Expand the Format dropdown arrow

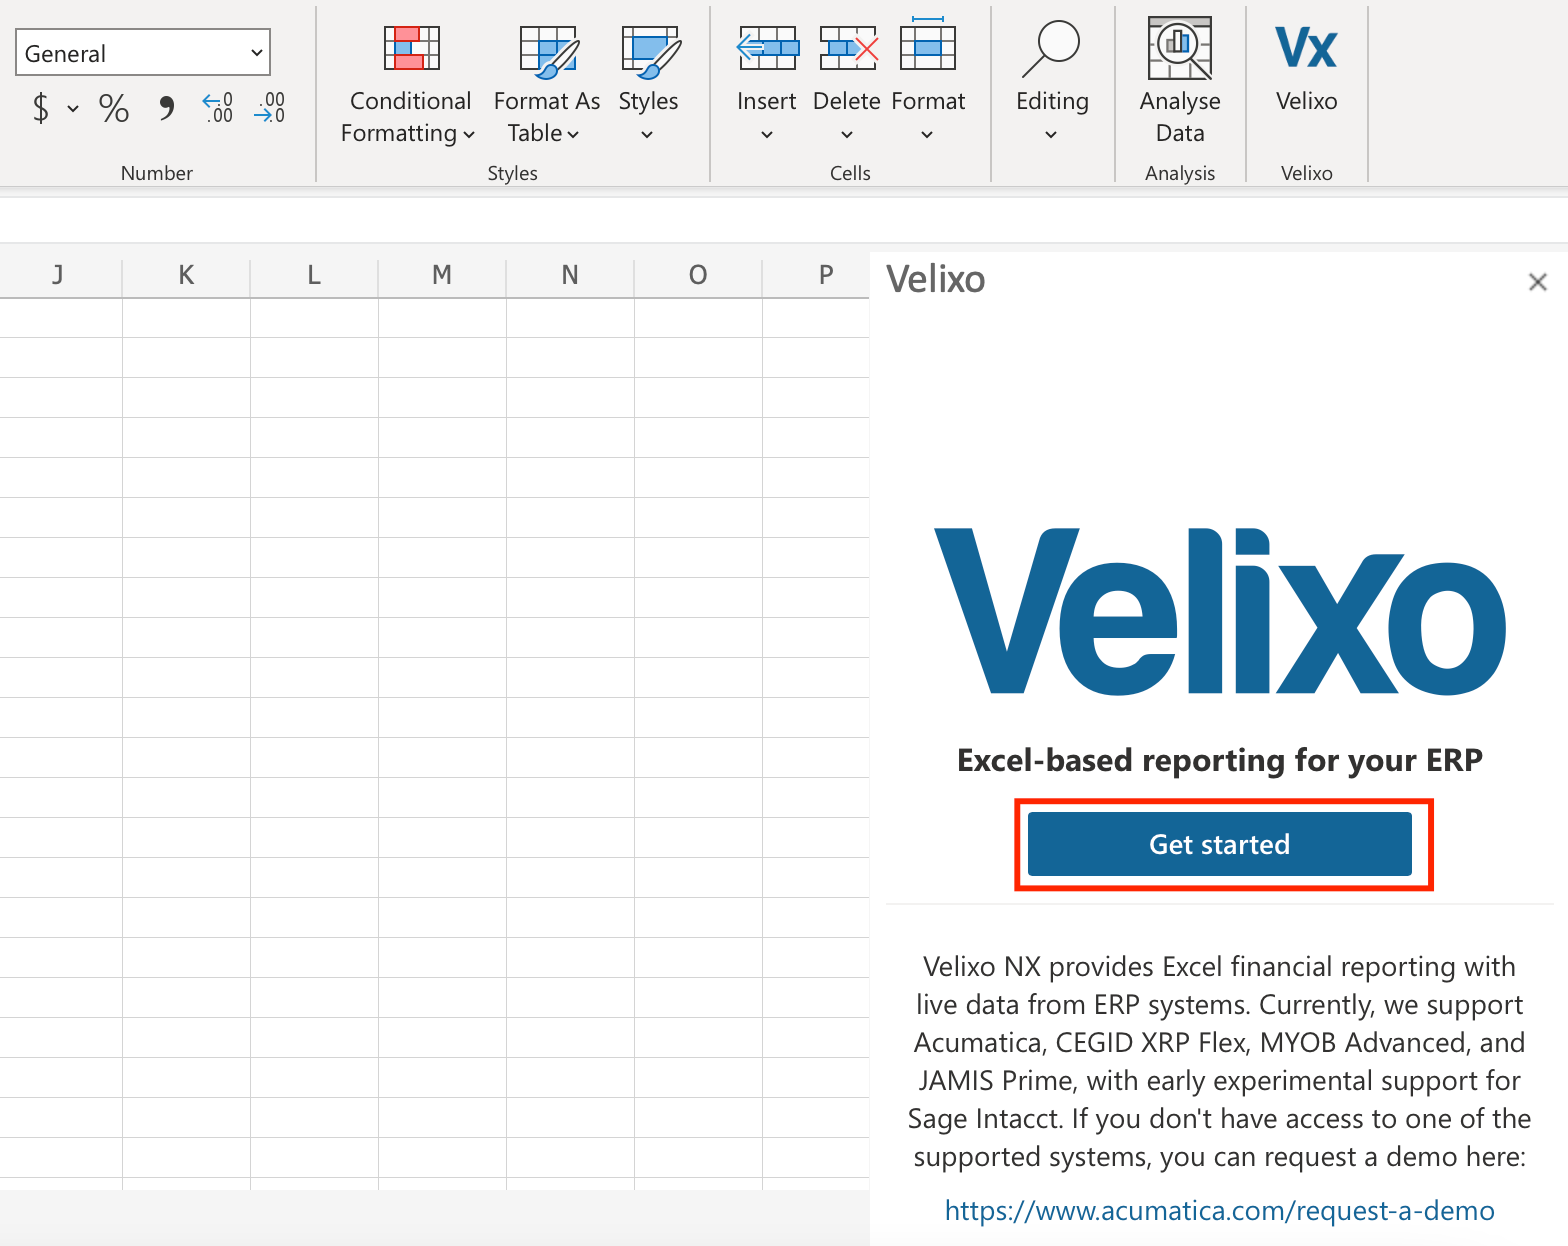tap(927, 135)
